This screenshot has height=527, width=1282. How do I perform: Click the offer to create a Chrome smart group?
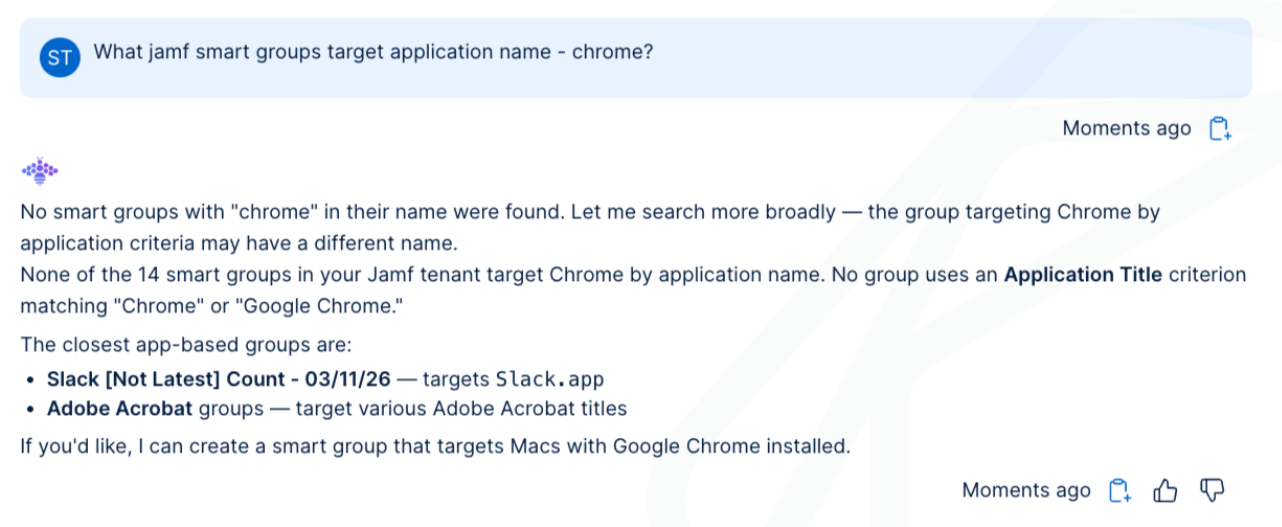coord(435,446)
